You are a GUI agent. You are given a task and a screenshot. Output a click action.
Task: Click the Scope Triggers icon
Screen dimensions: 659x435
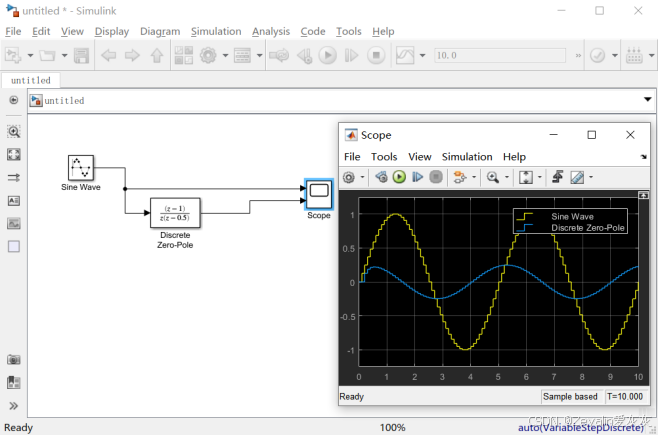[x=558, y=177]
